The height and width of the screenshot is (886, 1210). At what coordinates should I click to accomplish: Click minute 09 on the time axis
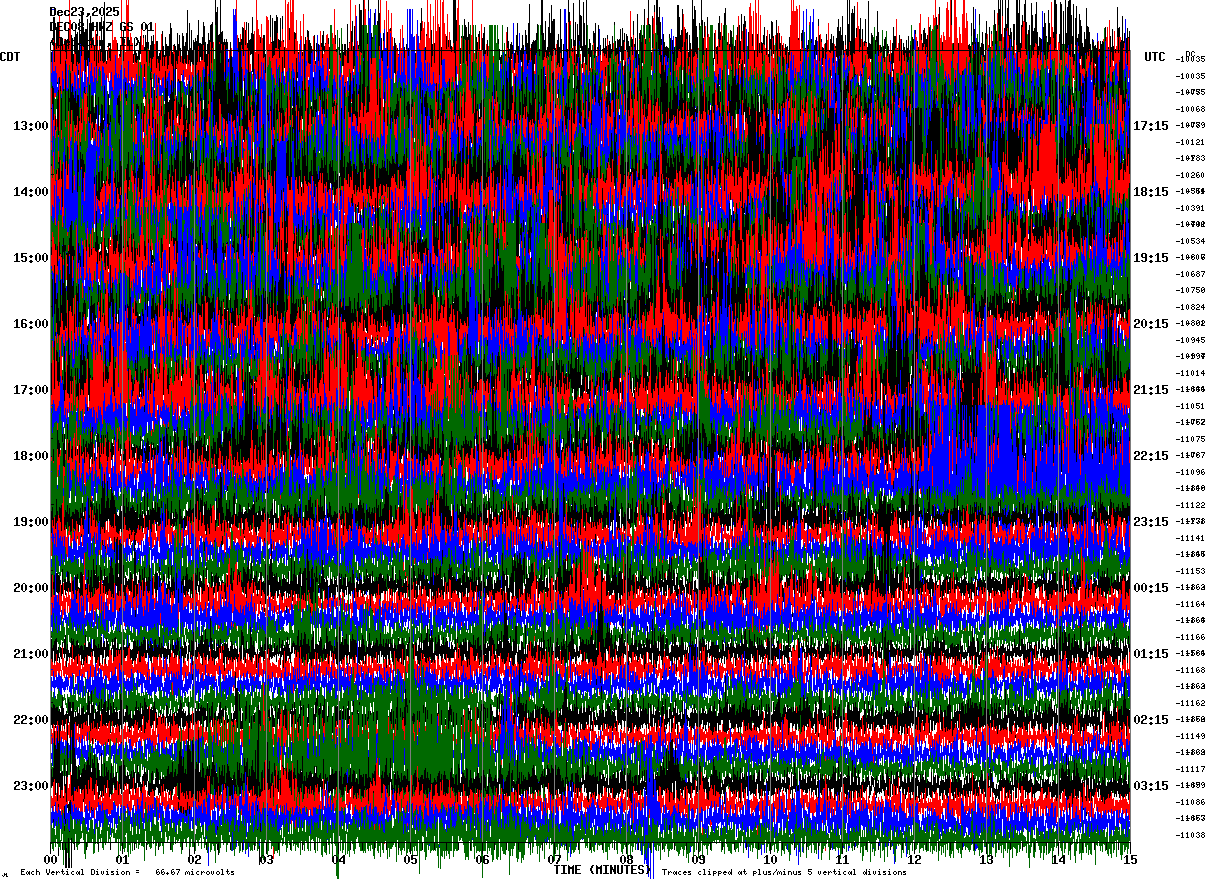699,859
